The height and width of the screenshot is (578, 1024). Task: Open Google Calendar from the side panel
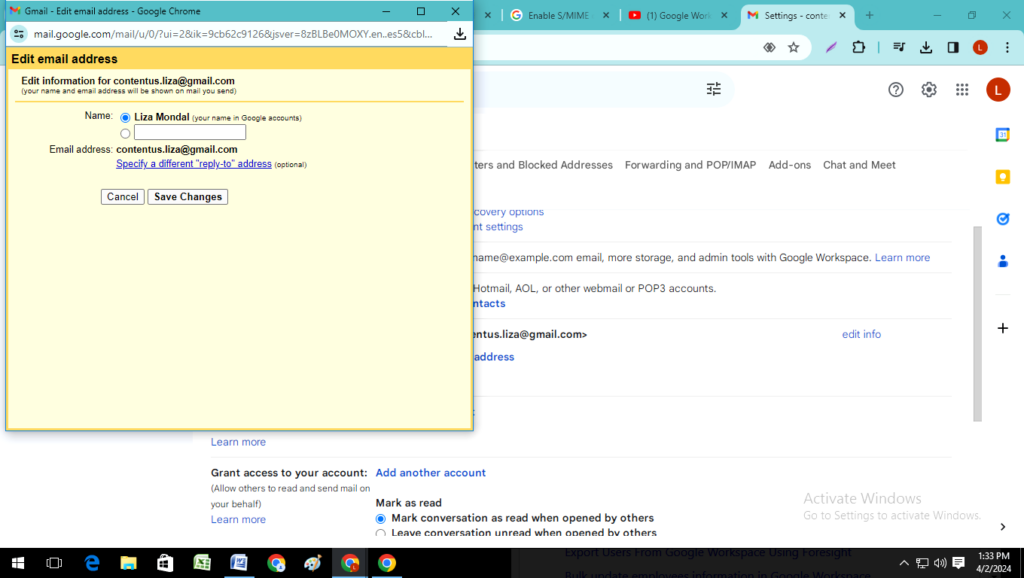pyautogui.click(x=1002, y=133)
